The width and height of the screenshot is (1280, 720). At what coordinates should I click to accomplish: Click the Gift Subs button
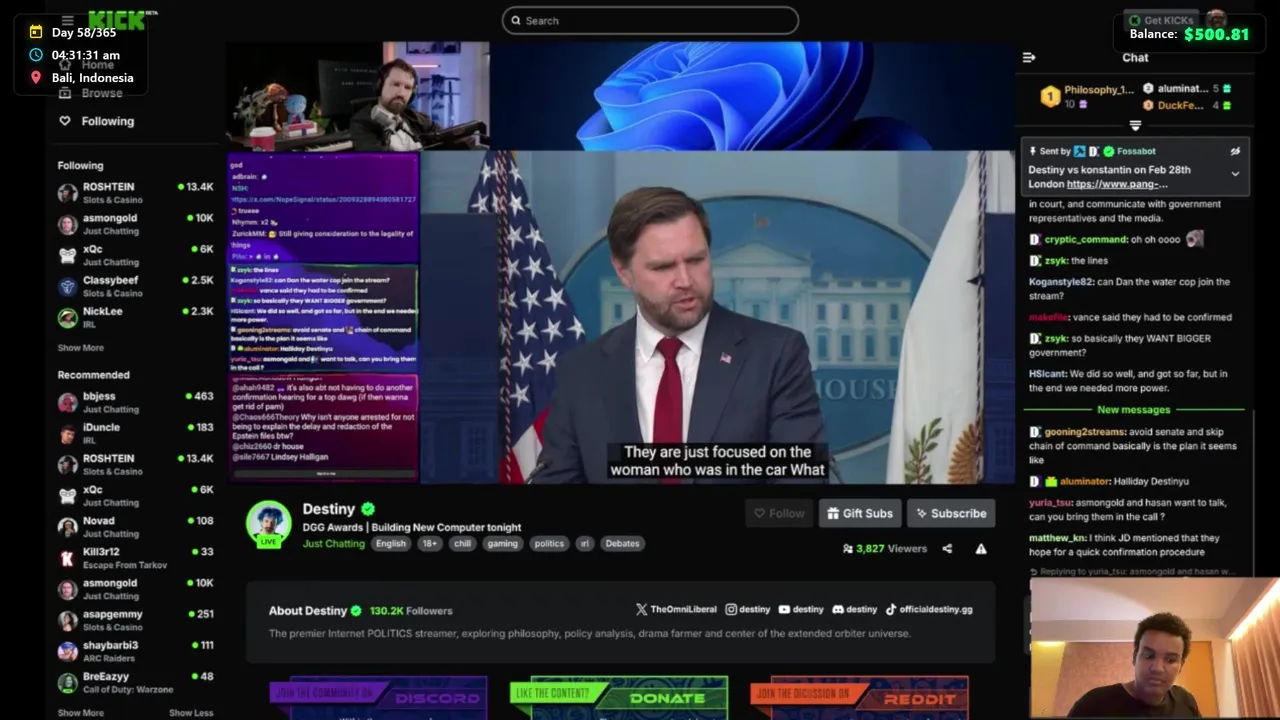coord(860,513)
